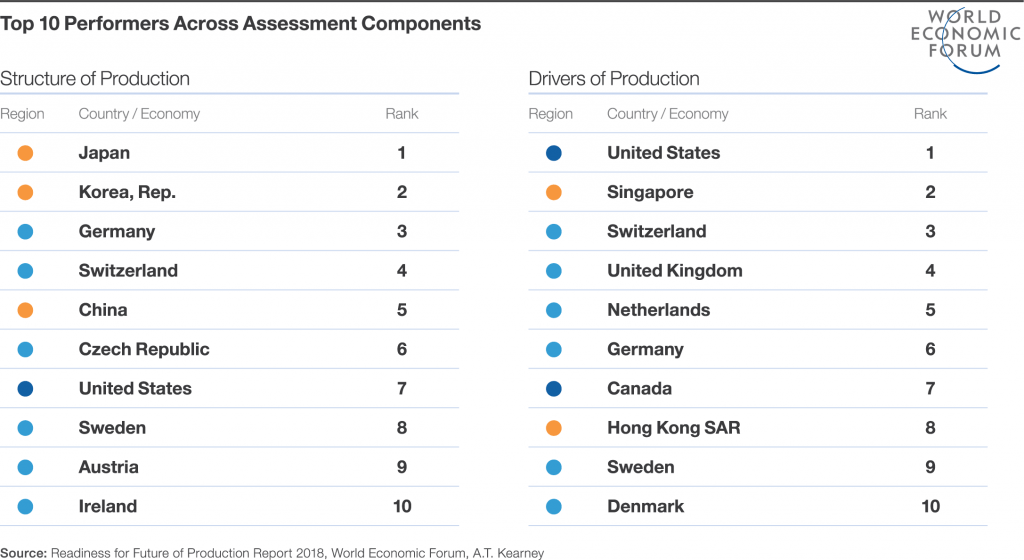Viewport: 1024px width, 560px height.
Task: Click the orange dot next to Korea, Rep.
Action: [26, 192]
